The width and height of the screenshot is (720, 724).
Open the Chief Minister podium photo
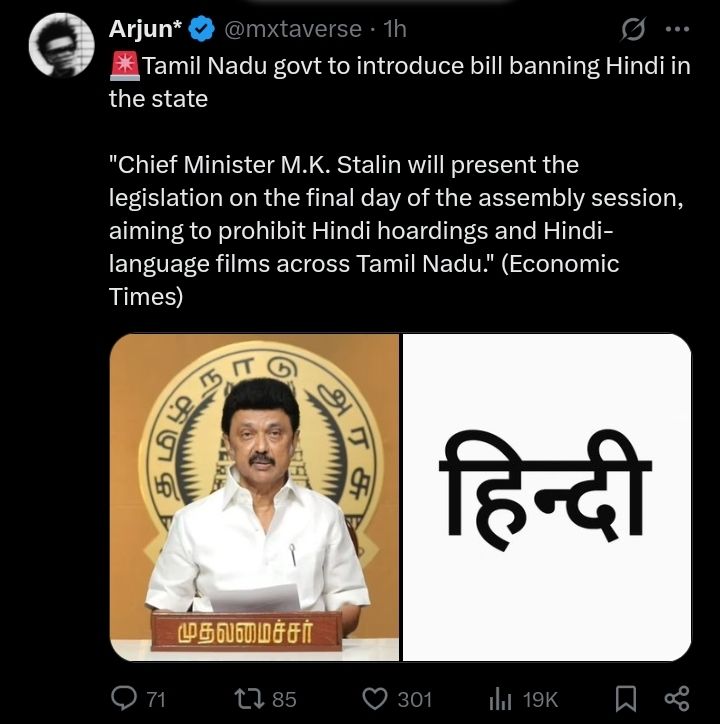point(254,496)
